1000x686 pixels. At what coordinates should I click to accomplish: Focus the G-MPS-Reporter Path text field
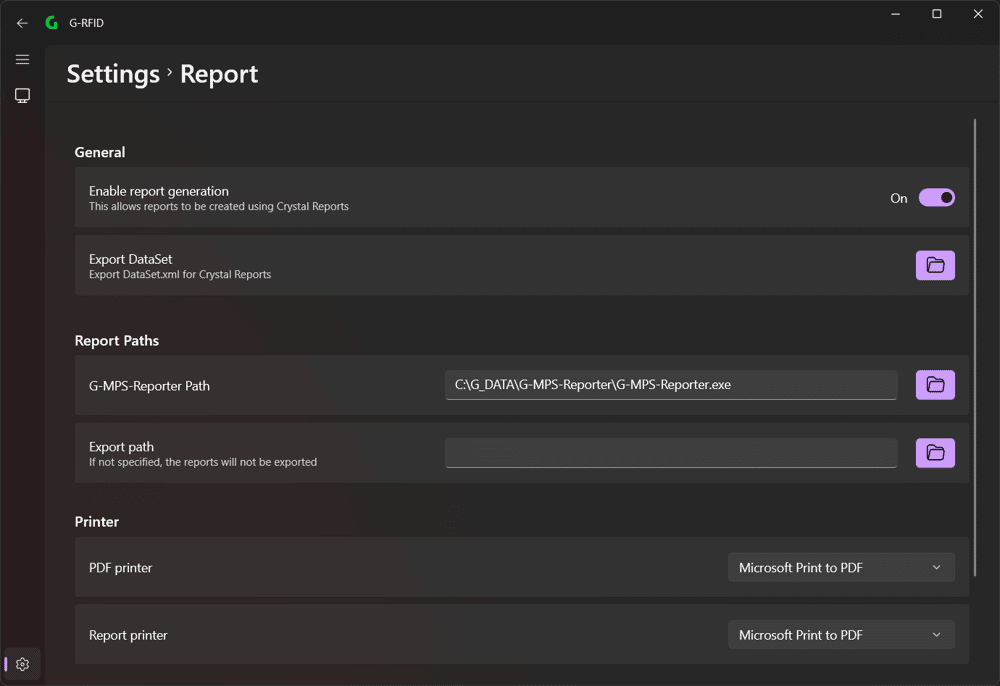[x=671, y=385]
